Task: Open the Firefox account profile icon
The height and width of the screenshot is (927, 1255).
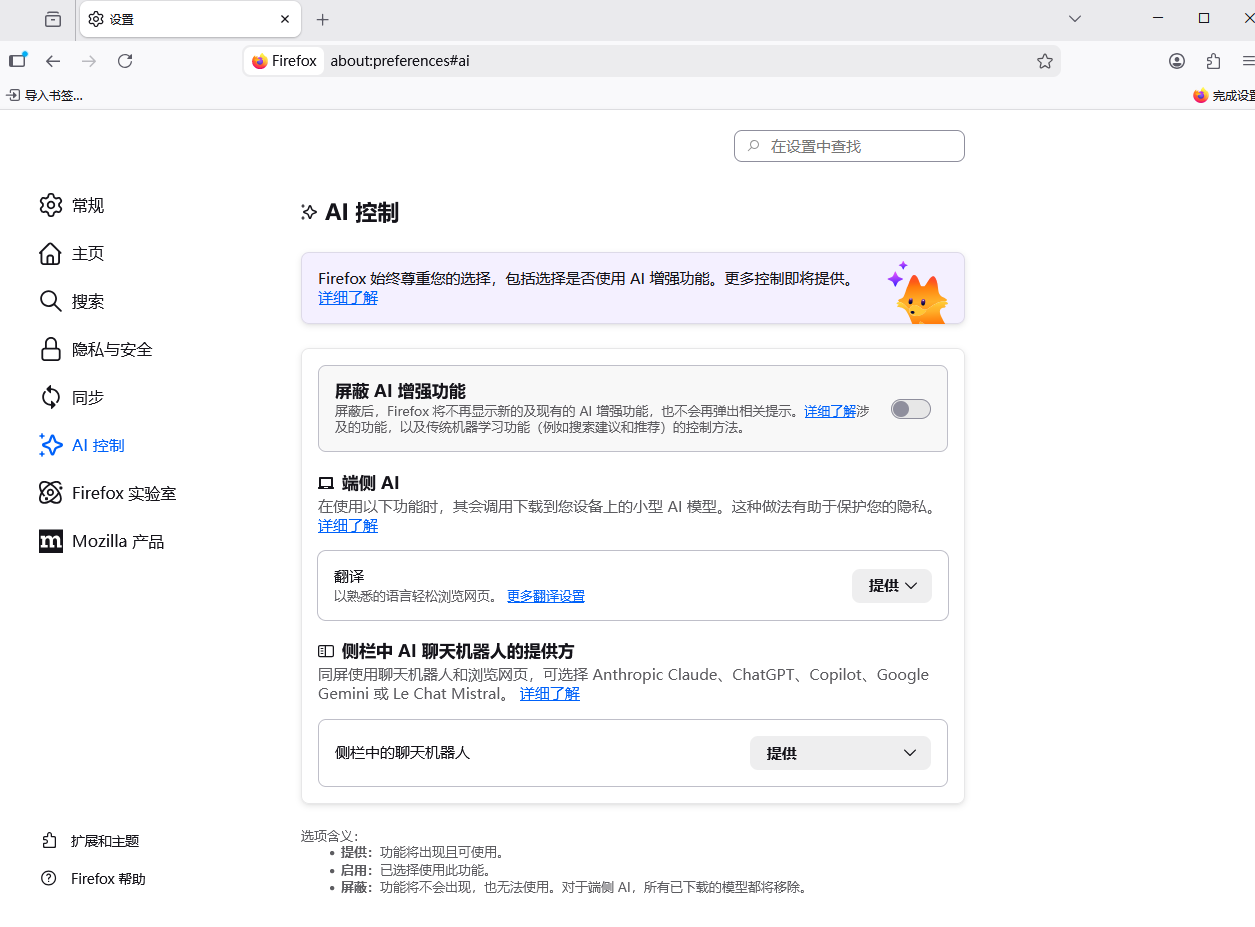Action: pyautogui.click(x=1177, y=61)
